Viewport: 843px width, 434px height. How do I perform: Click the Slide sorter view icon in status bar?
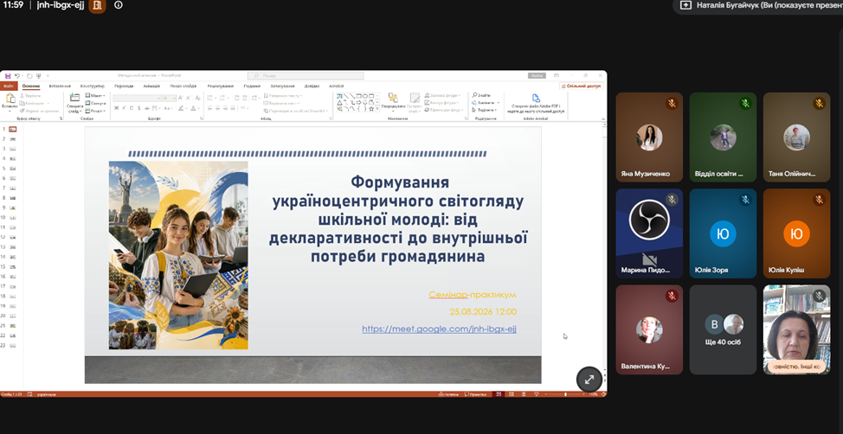click(x=511, y=394)
